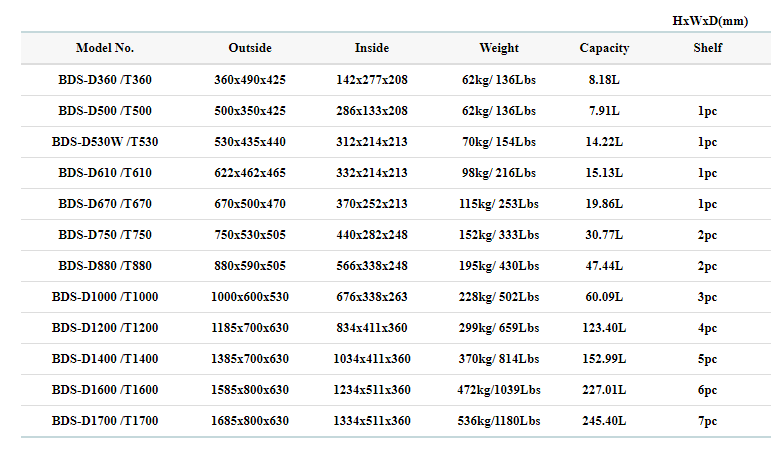Viewport: 776px width, 452px height.
Task: Select model BDS-D360 /T360 cell
Action: point(104,80)
